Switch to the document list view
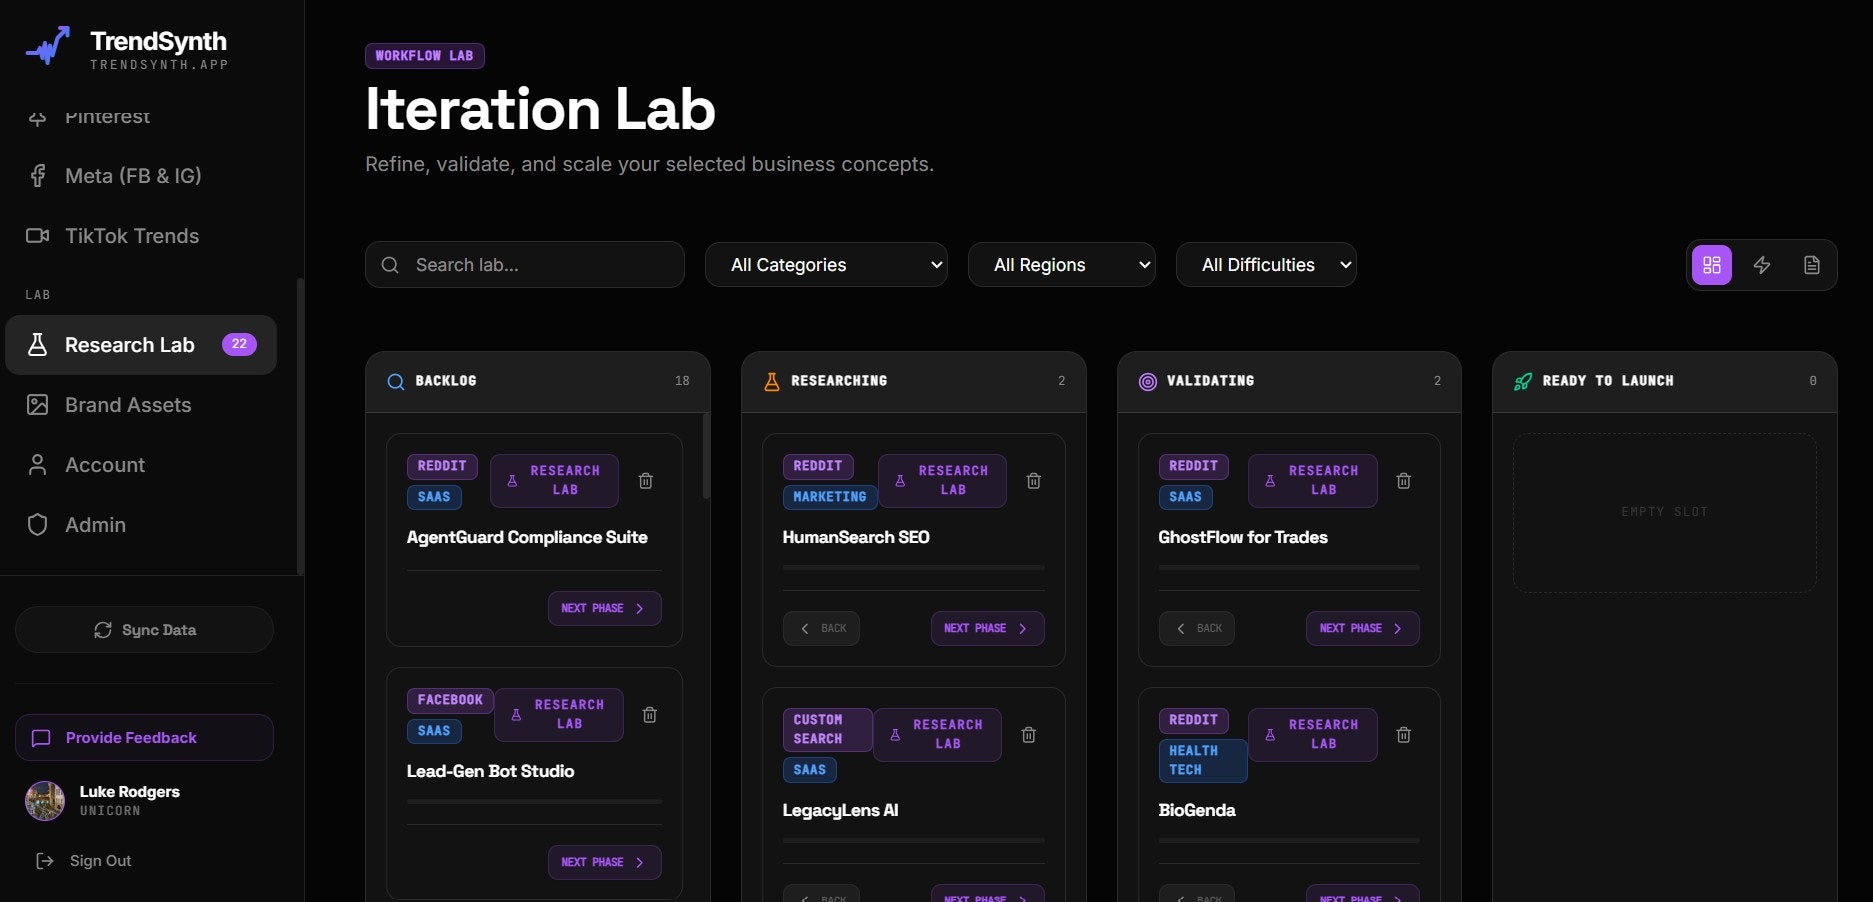The width and height of the screenshot is (1873, 902). (x=1812, y=265)
